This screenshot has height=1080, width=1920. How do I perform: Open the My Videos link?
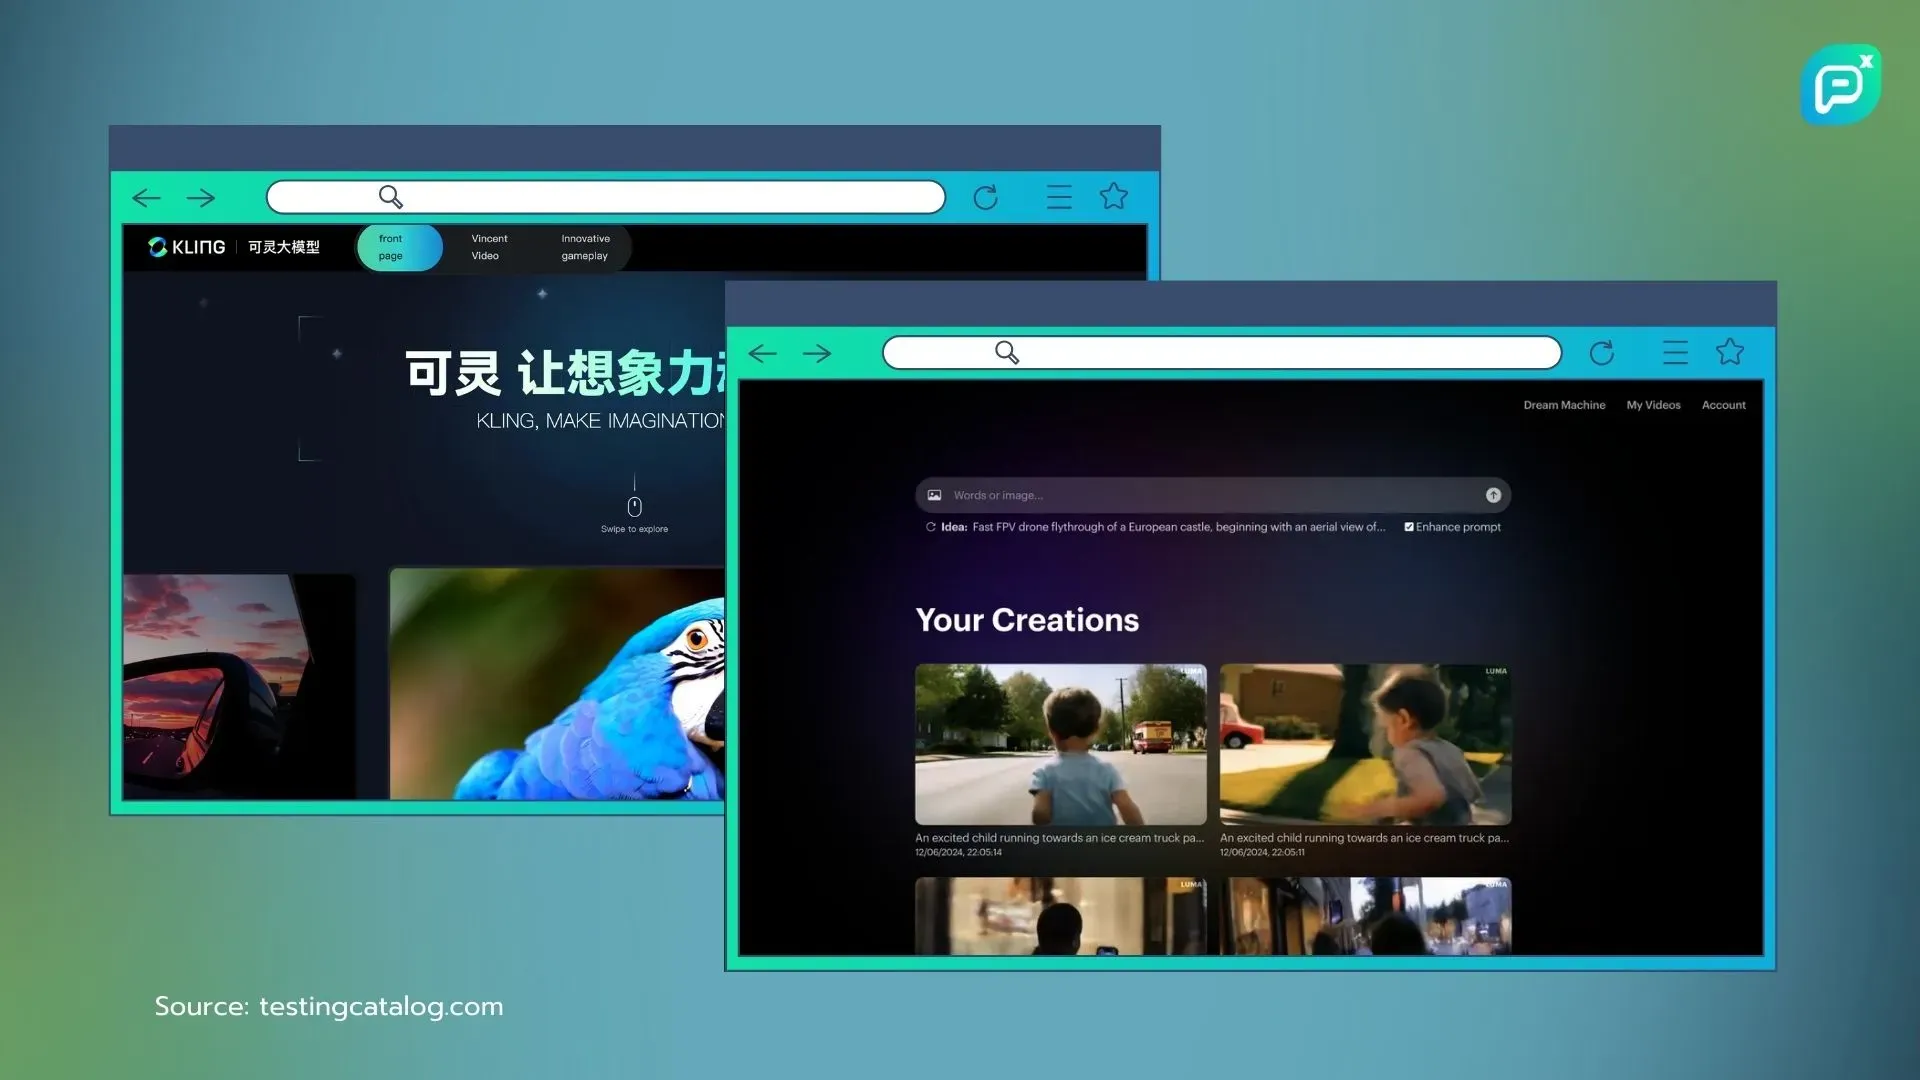tap(1653, 405)
